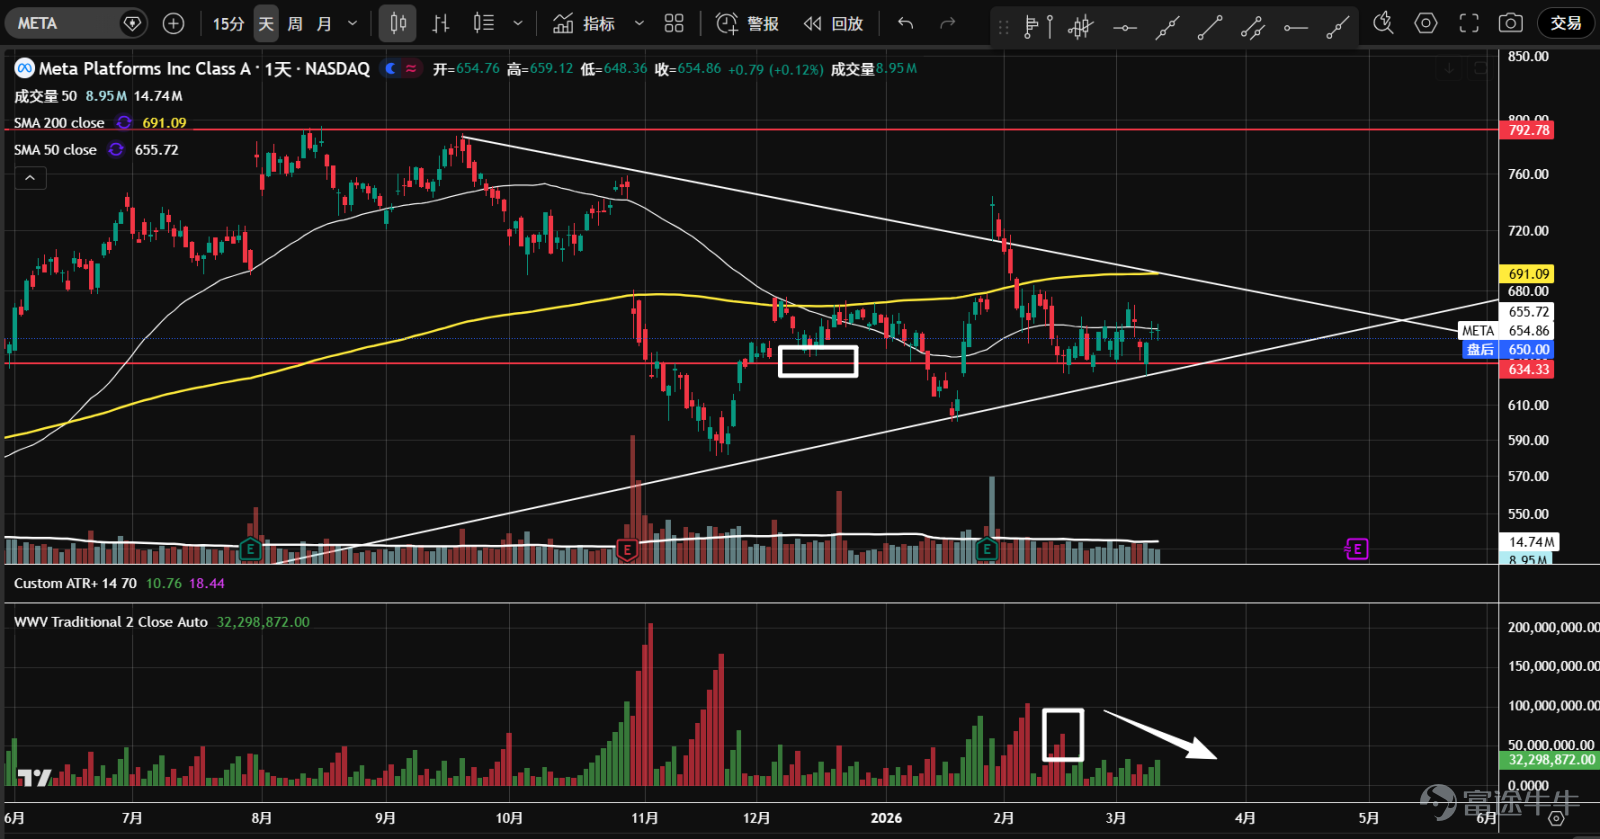The height and width of the screenshot is (839, 1600).
Task: Expand the chart type dropdown
Action: 517,23
